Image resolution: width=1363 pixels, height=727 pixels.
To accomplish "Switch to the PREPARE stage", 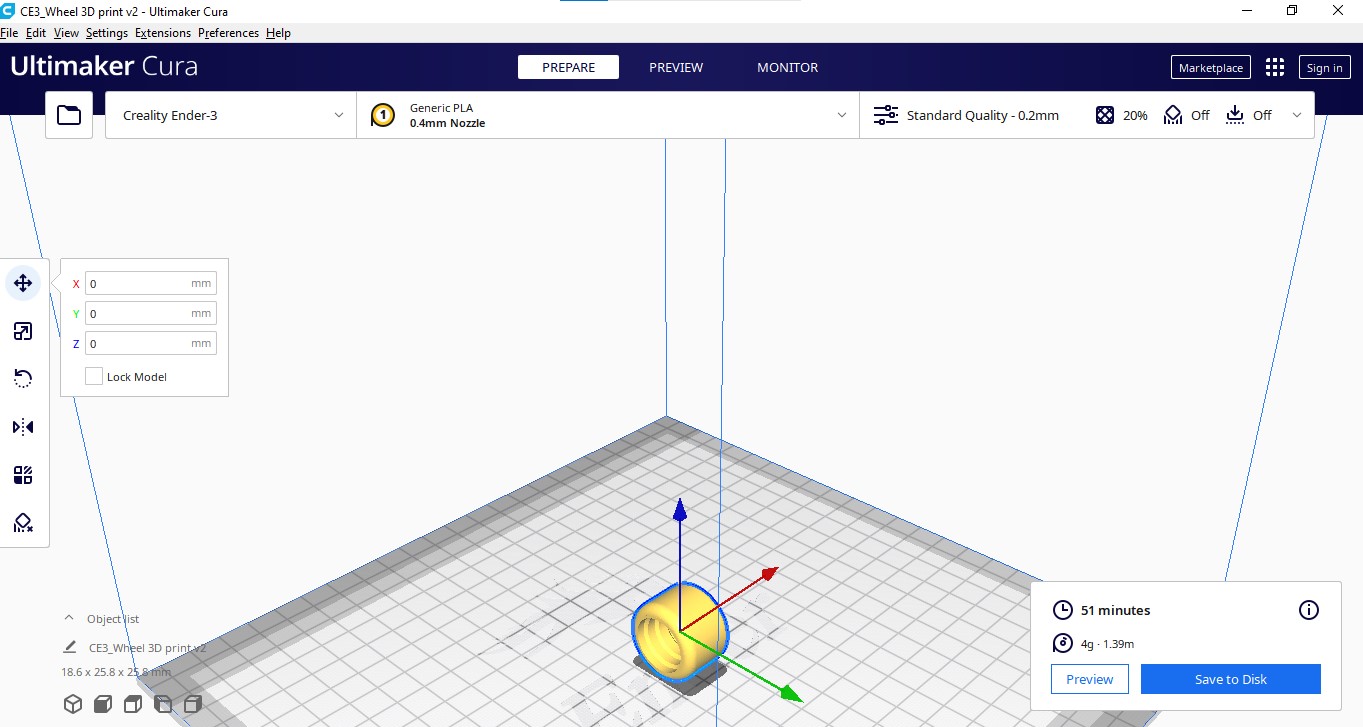I will [x=568, y=67].
